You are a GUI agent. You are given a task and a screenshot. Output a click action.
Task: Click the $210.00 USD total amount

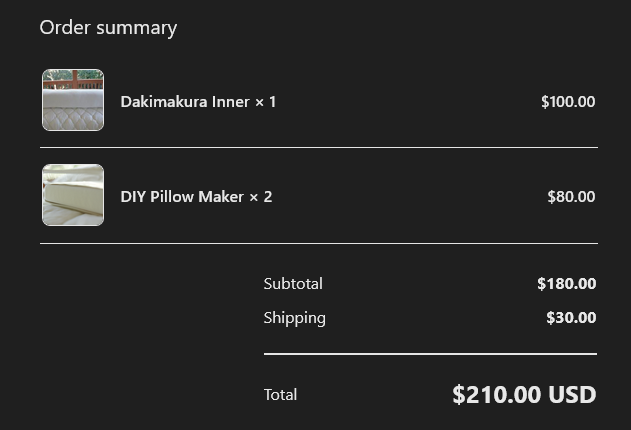tap(524, 395)
